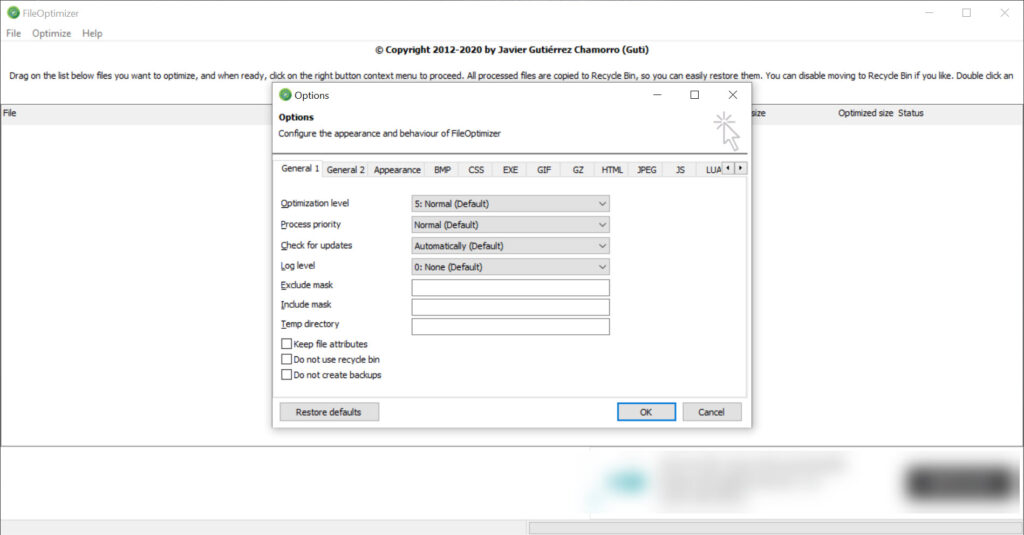The height and width of the screenshot is (535, 1024).
Task: Click the Options dialog green icon
Action: click(285, 95)
